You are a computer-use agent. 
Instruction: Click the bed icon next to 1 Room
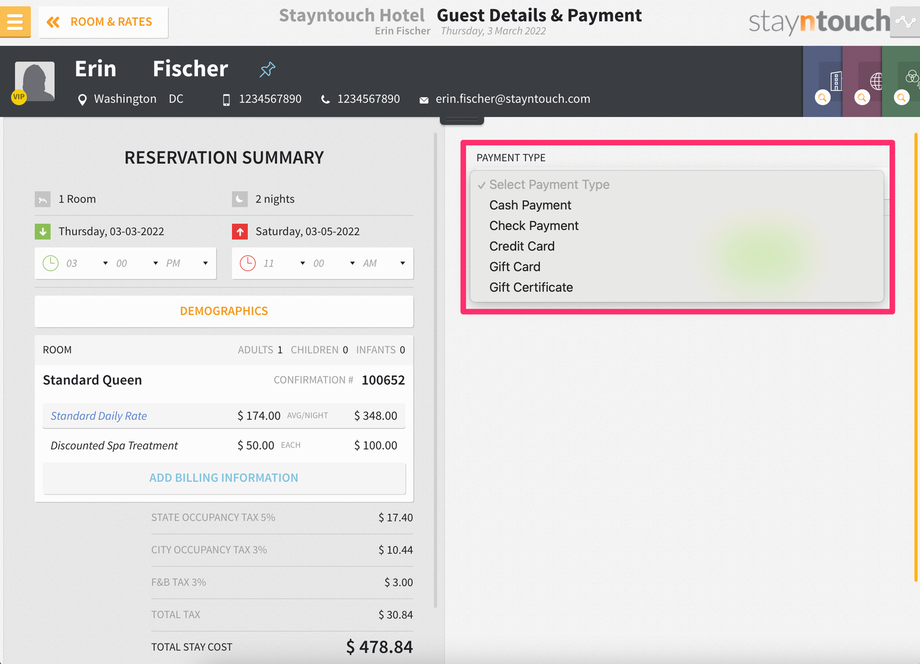43,199
